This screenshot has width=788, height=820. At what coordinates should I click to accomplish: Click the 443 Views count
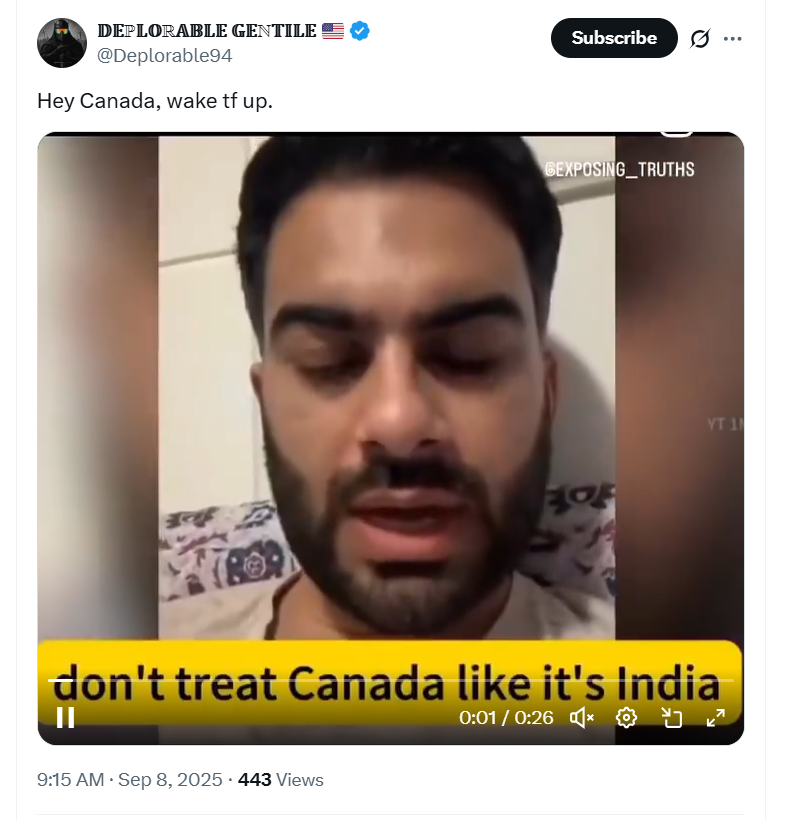[281, 779]
